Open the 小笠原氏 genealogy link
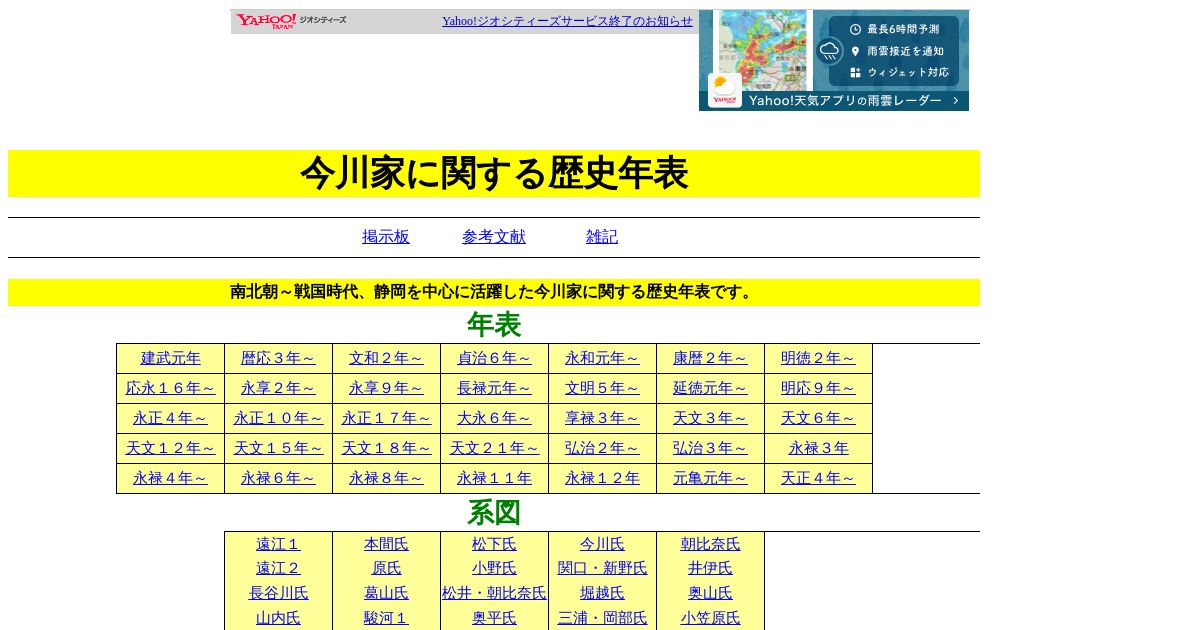 pos(711,618)
